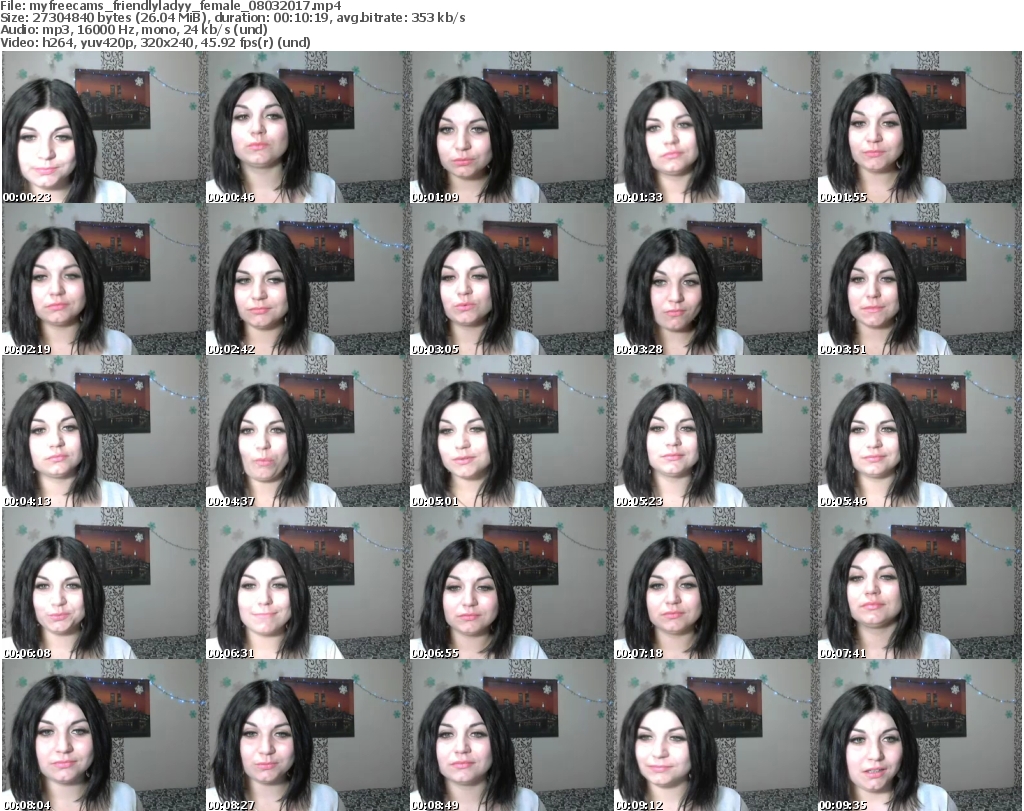Screen dimensions: 1024x811
Task: Select the thumbnail frame at 00:05:23
Action: tap(716, 431)
